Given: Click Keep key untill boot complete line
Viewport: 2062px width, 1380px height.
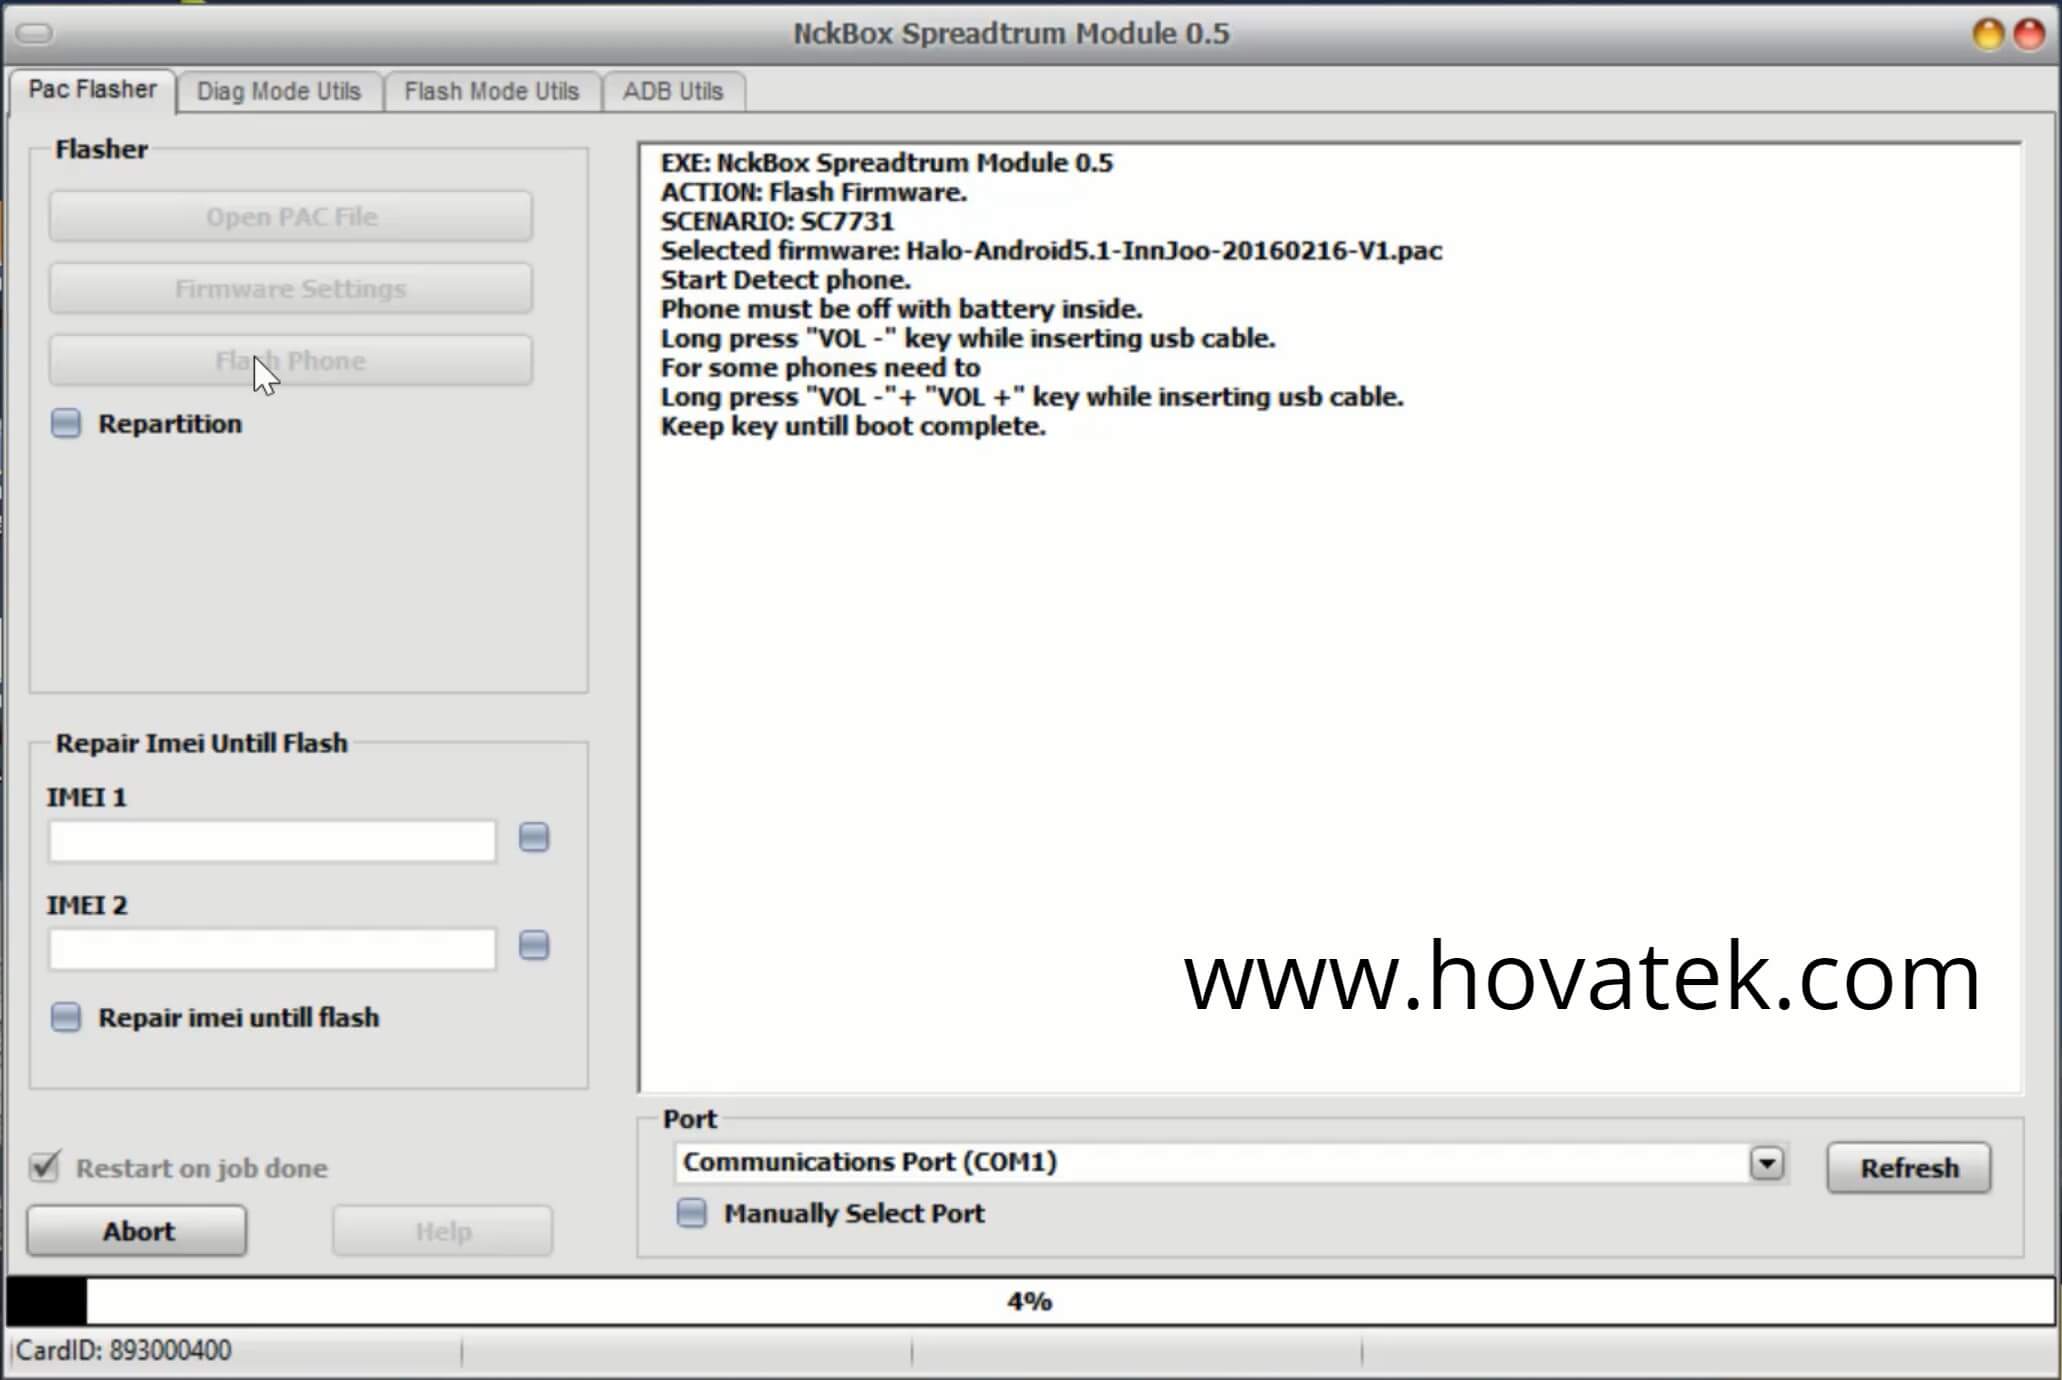Looking at the screenshot, I should pyautogui.click(x=853, y=426).
